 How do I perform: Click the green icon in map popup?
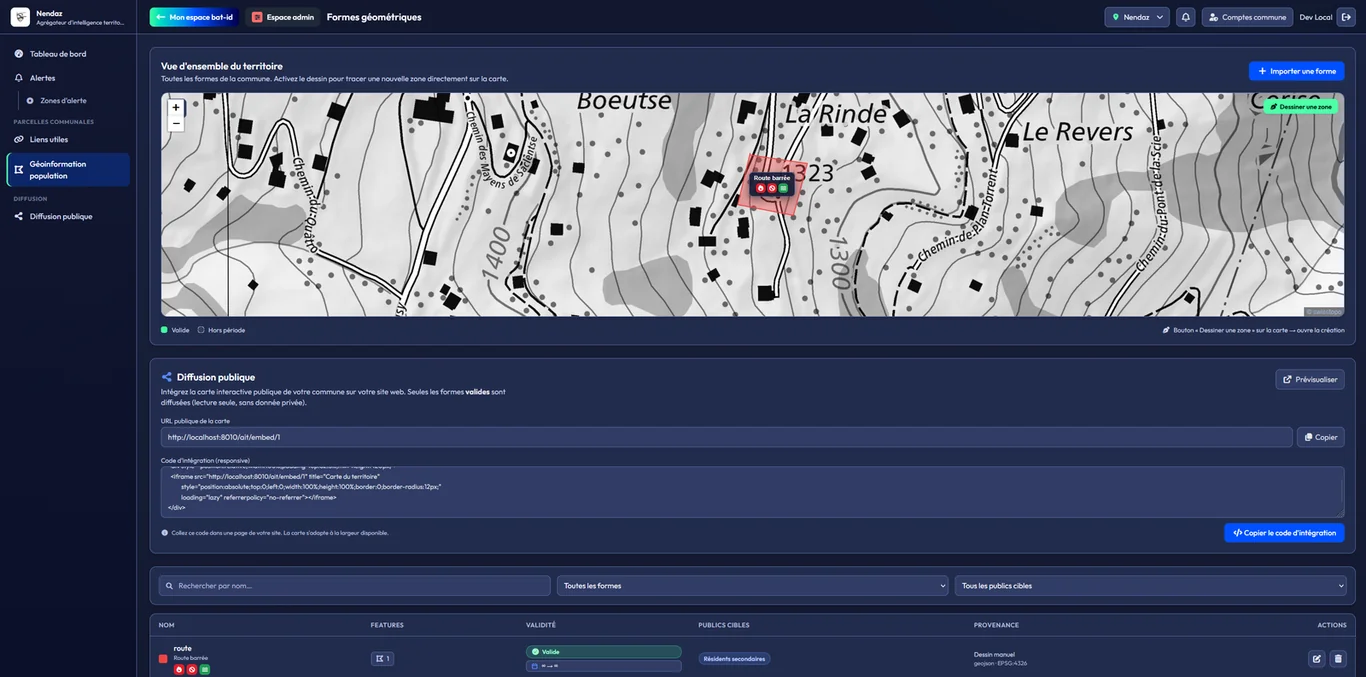(784, 188)
